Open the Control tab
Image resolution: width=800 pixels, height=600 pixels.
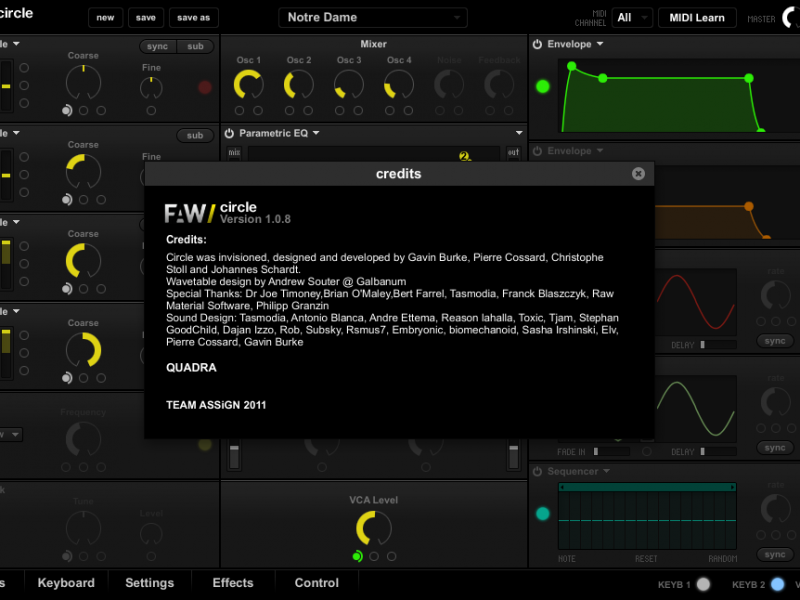coord(316,583)
